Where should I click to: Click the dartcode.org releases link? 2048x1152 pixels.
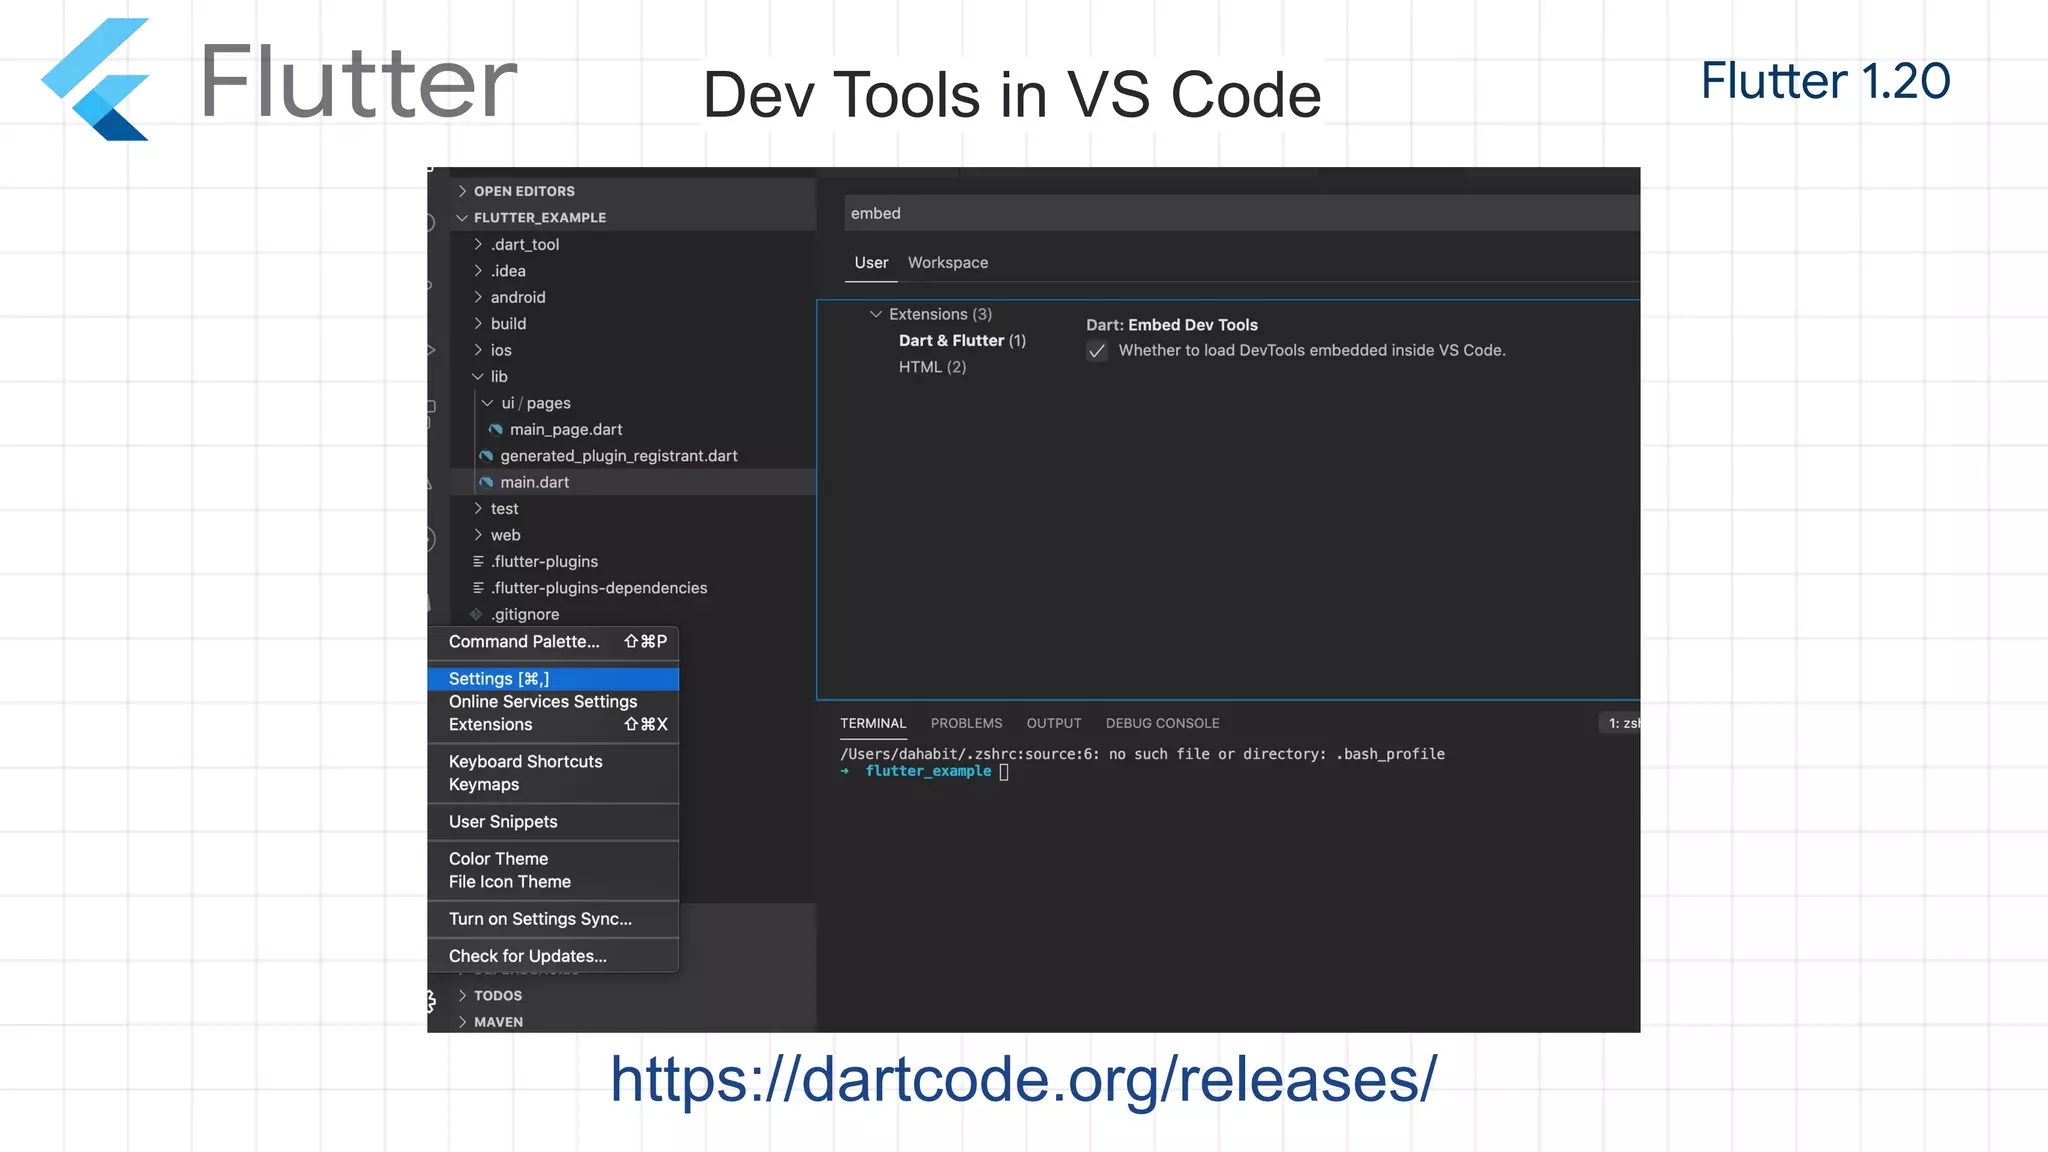pyautogui.click(x=1023, y=1080)
